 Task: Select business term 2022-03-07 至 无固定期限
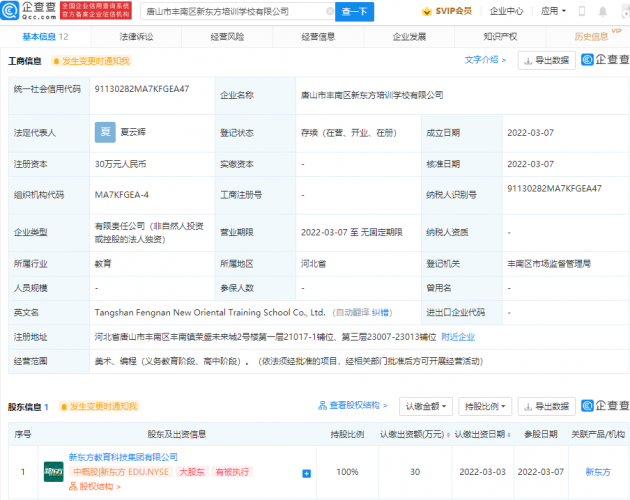coord(352,232)
